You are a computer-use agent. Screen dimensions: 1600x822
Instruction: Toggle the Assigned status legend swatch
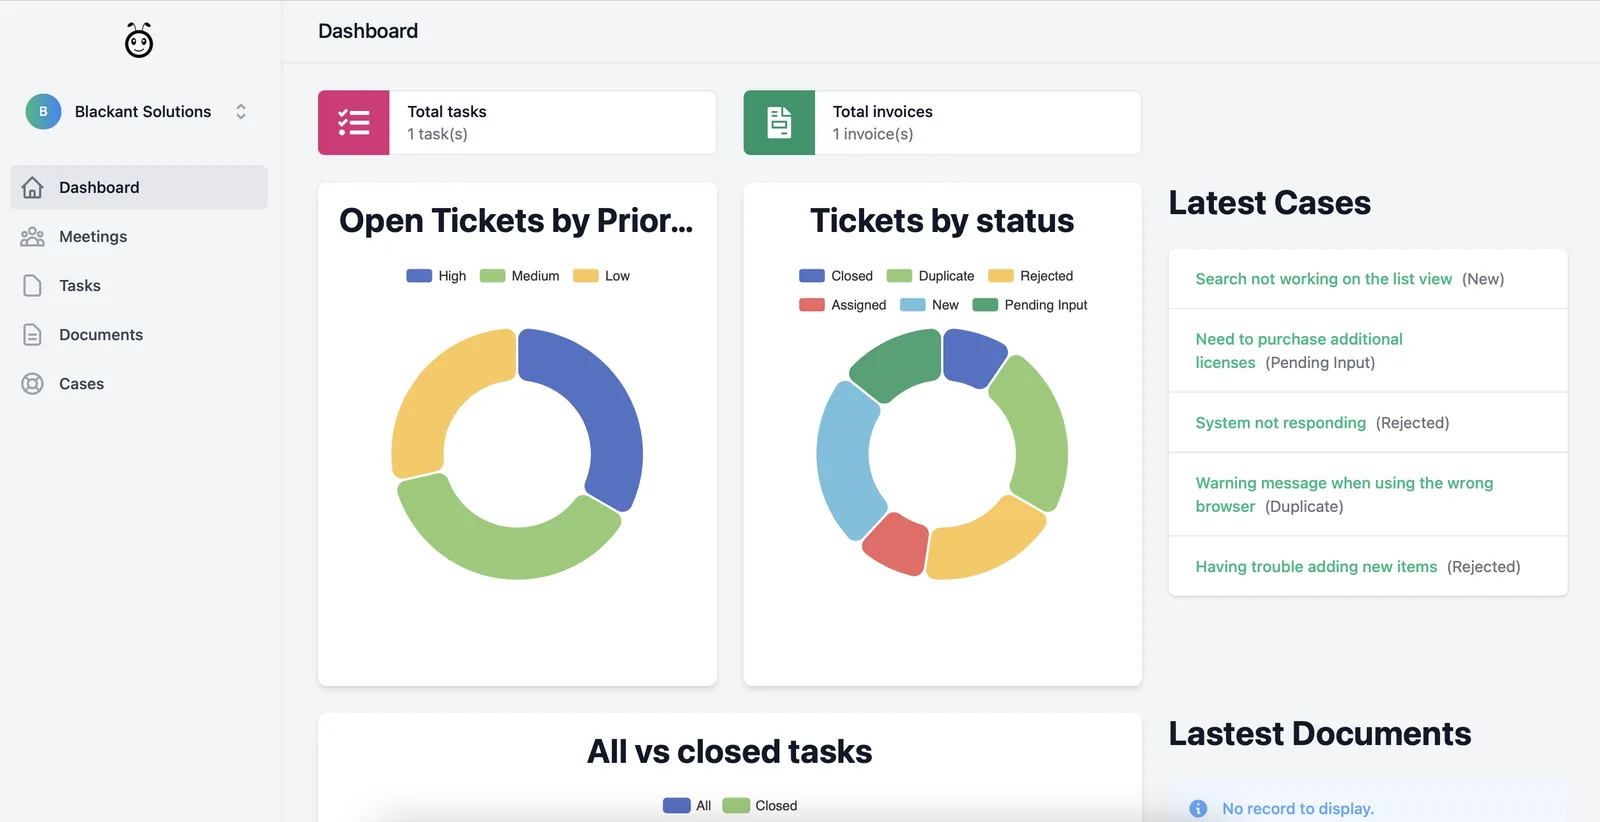(812, 305)
